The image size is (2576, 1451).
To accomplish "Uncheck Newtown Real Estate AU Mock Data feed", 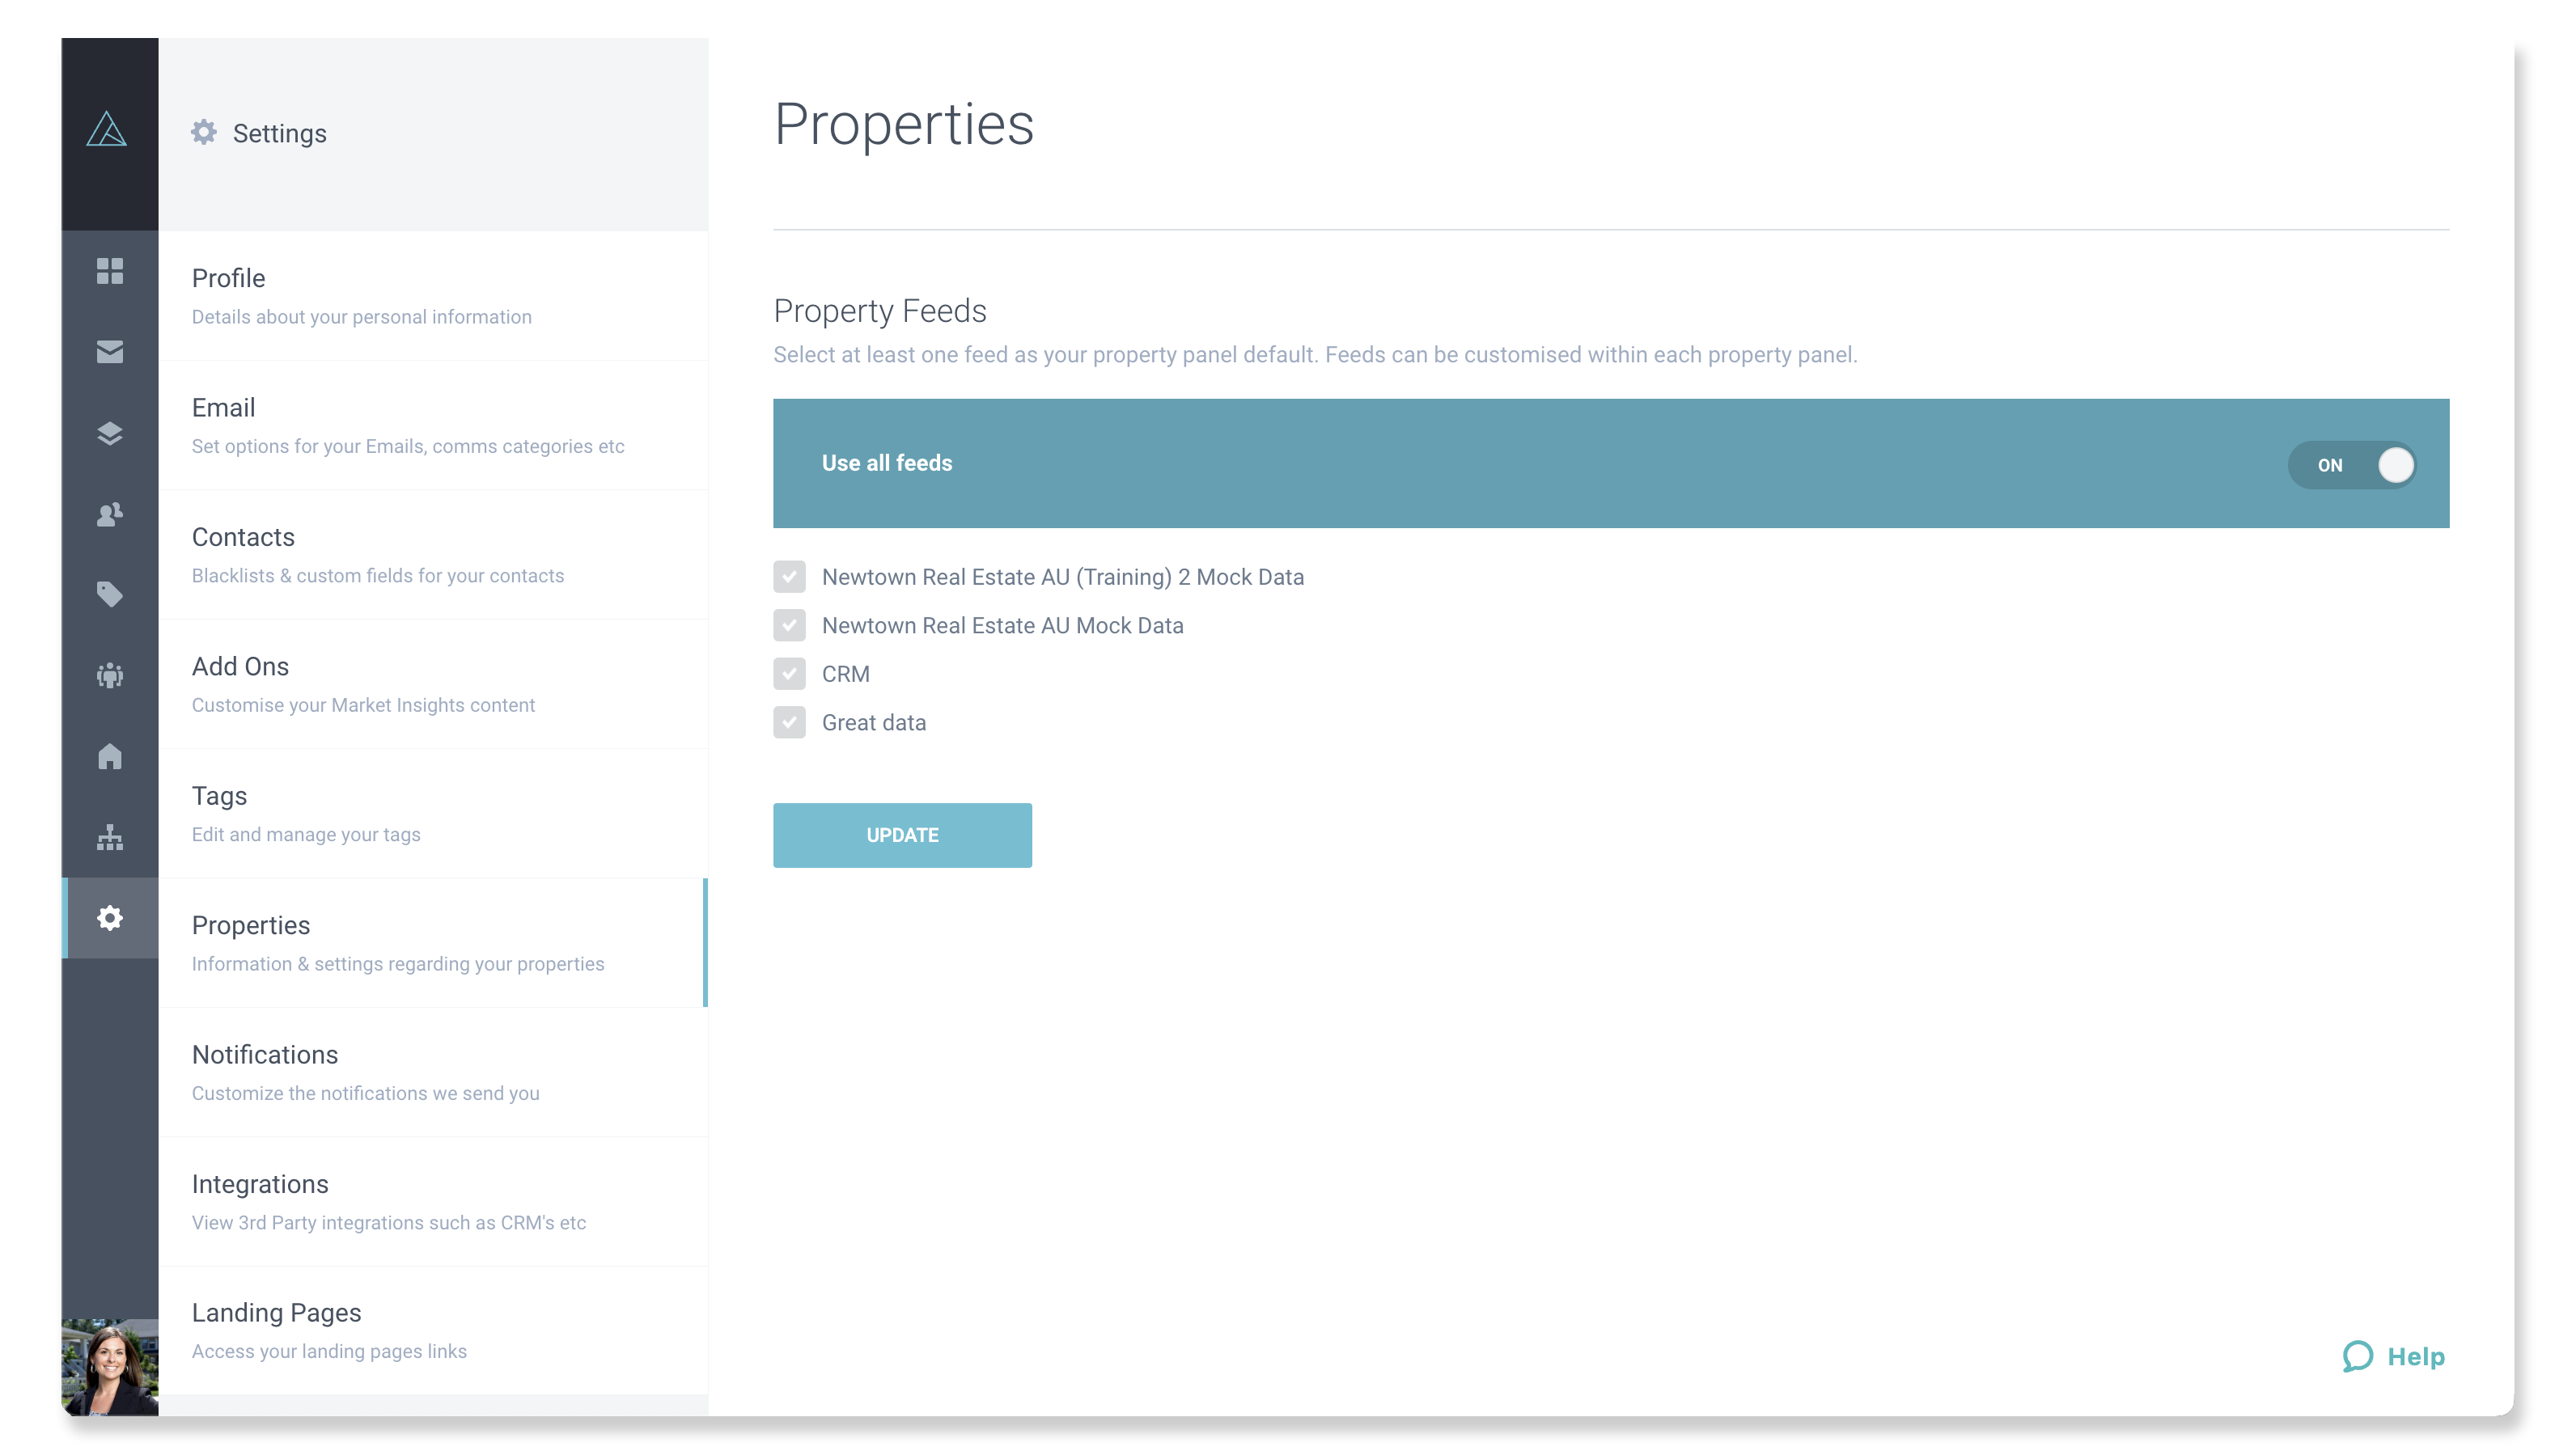I will pos(790,625).
